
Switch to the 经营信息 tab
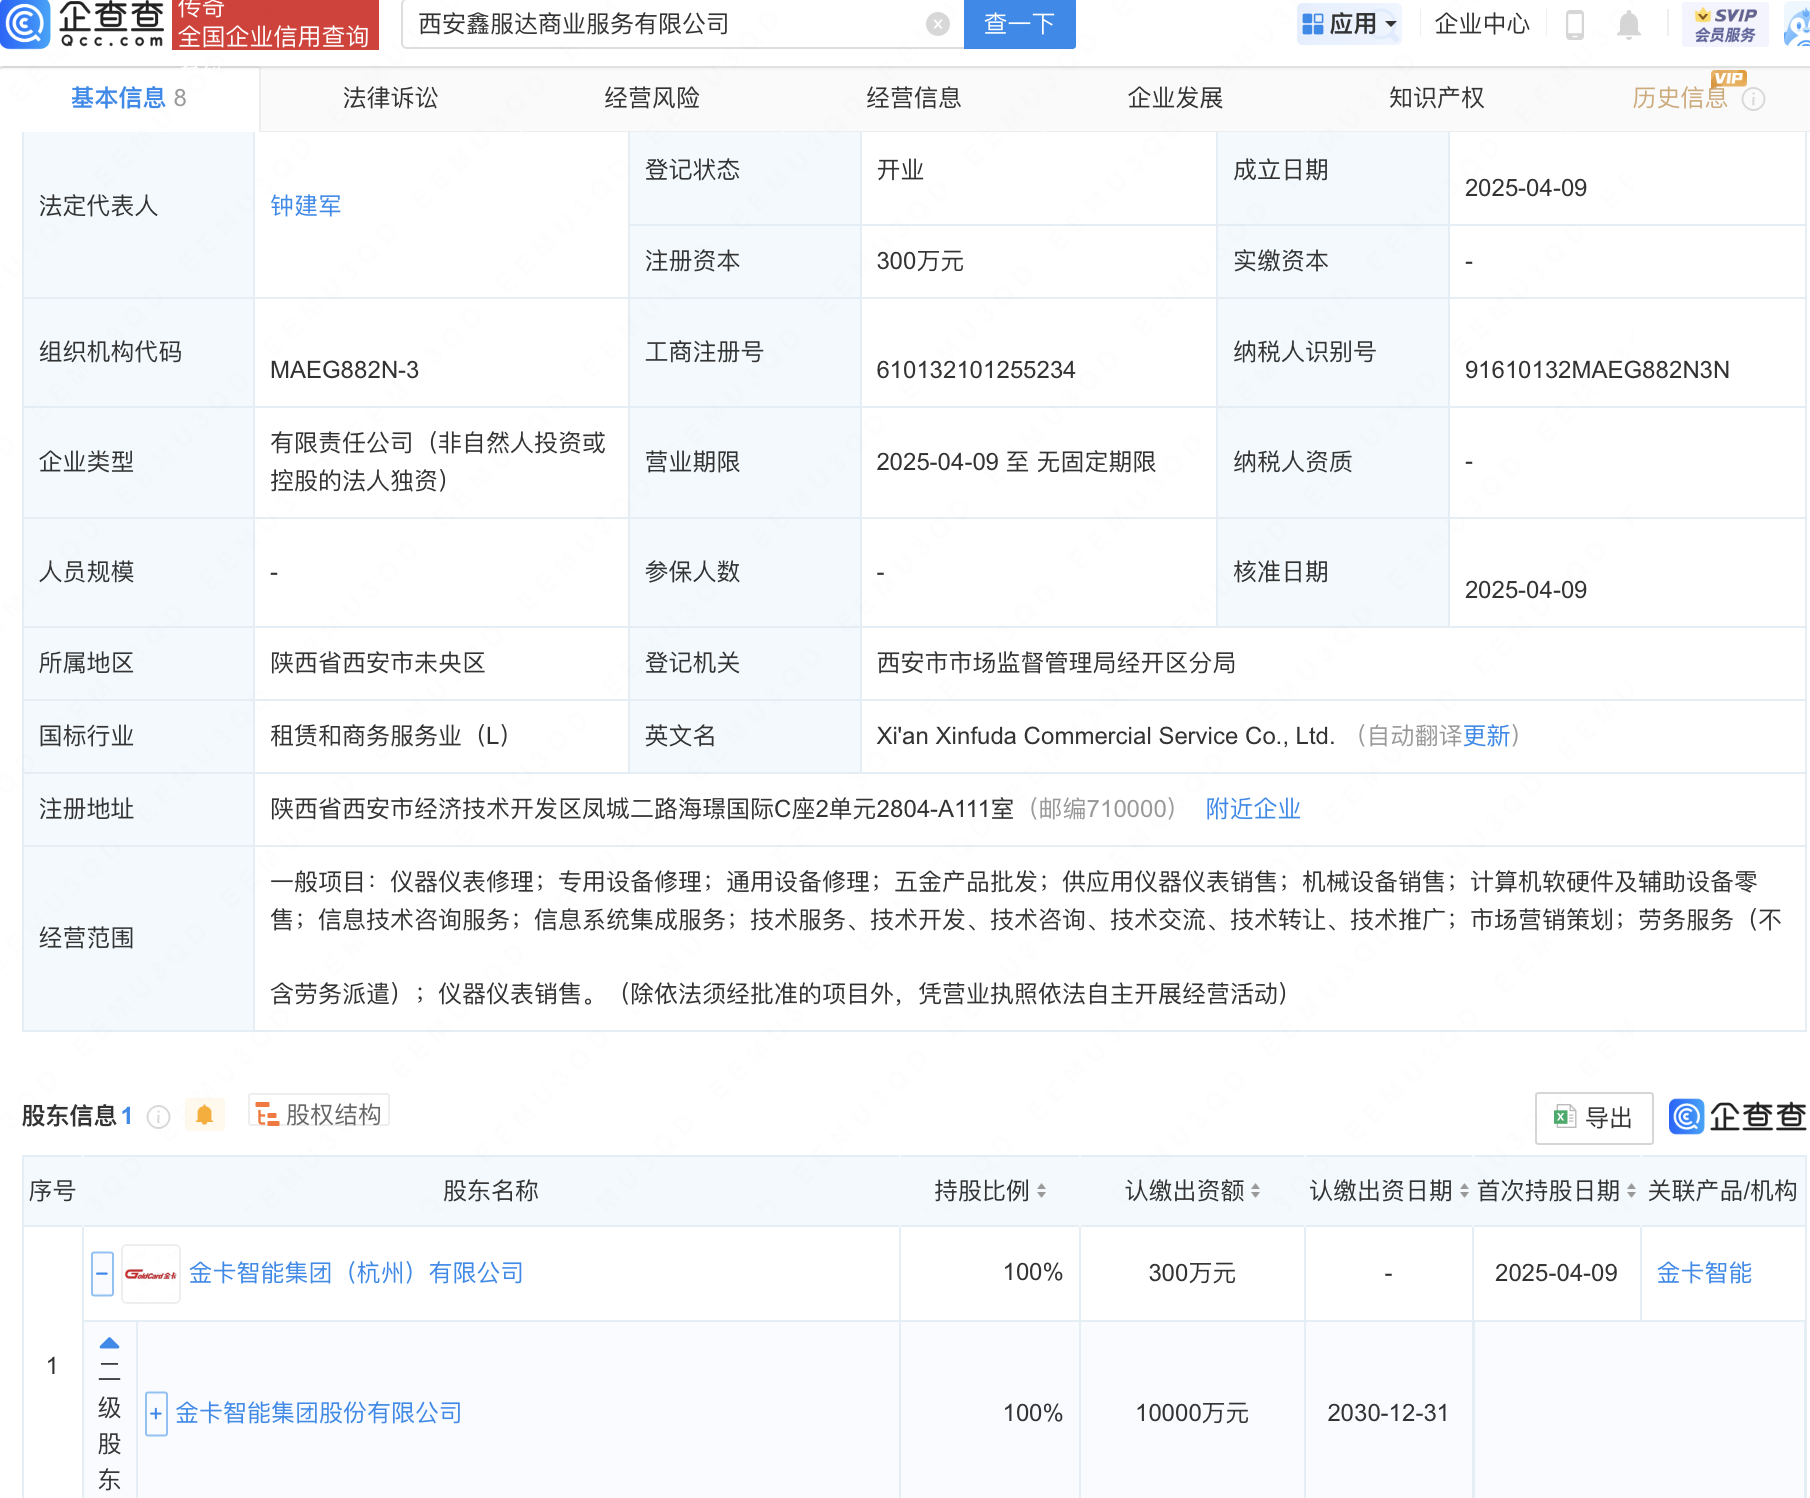click(x=913, y=98)
